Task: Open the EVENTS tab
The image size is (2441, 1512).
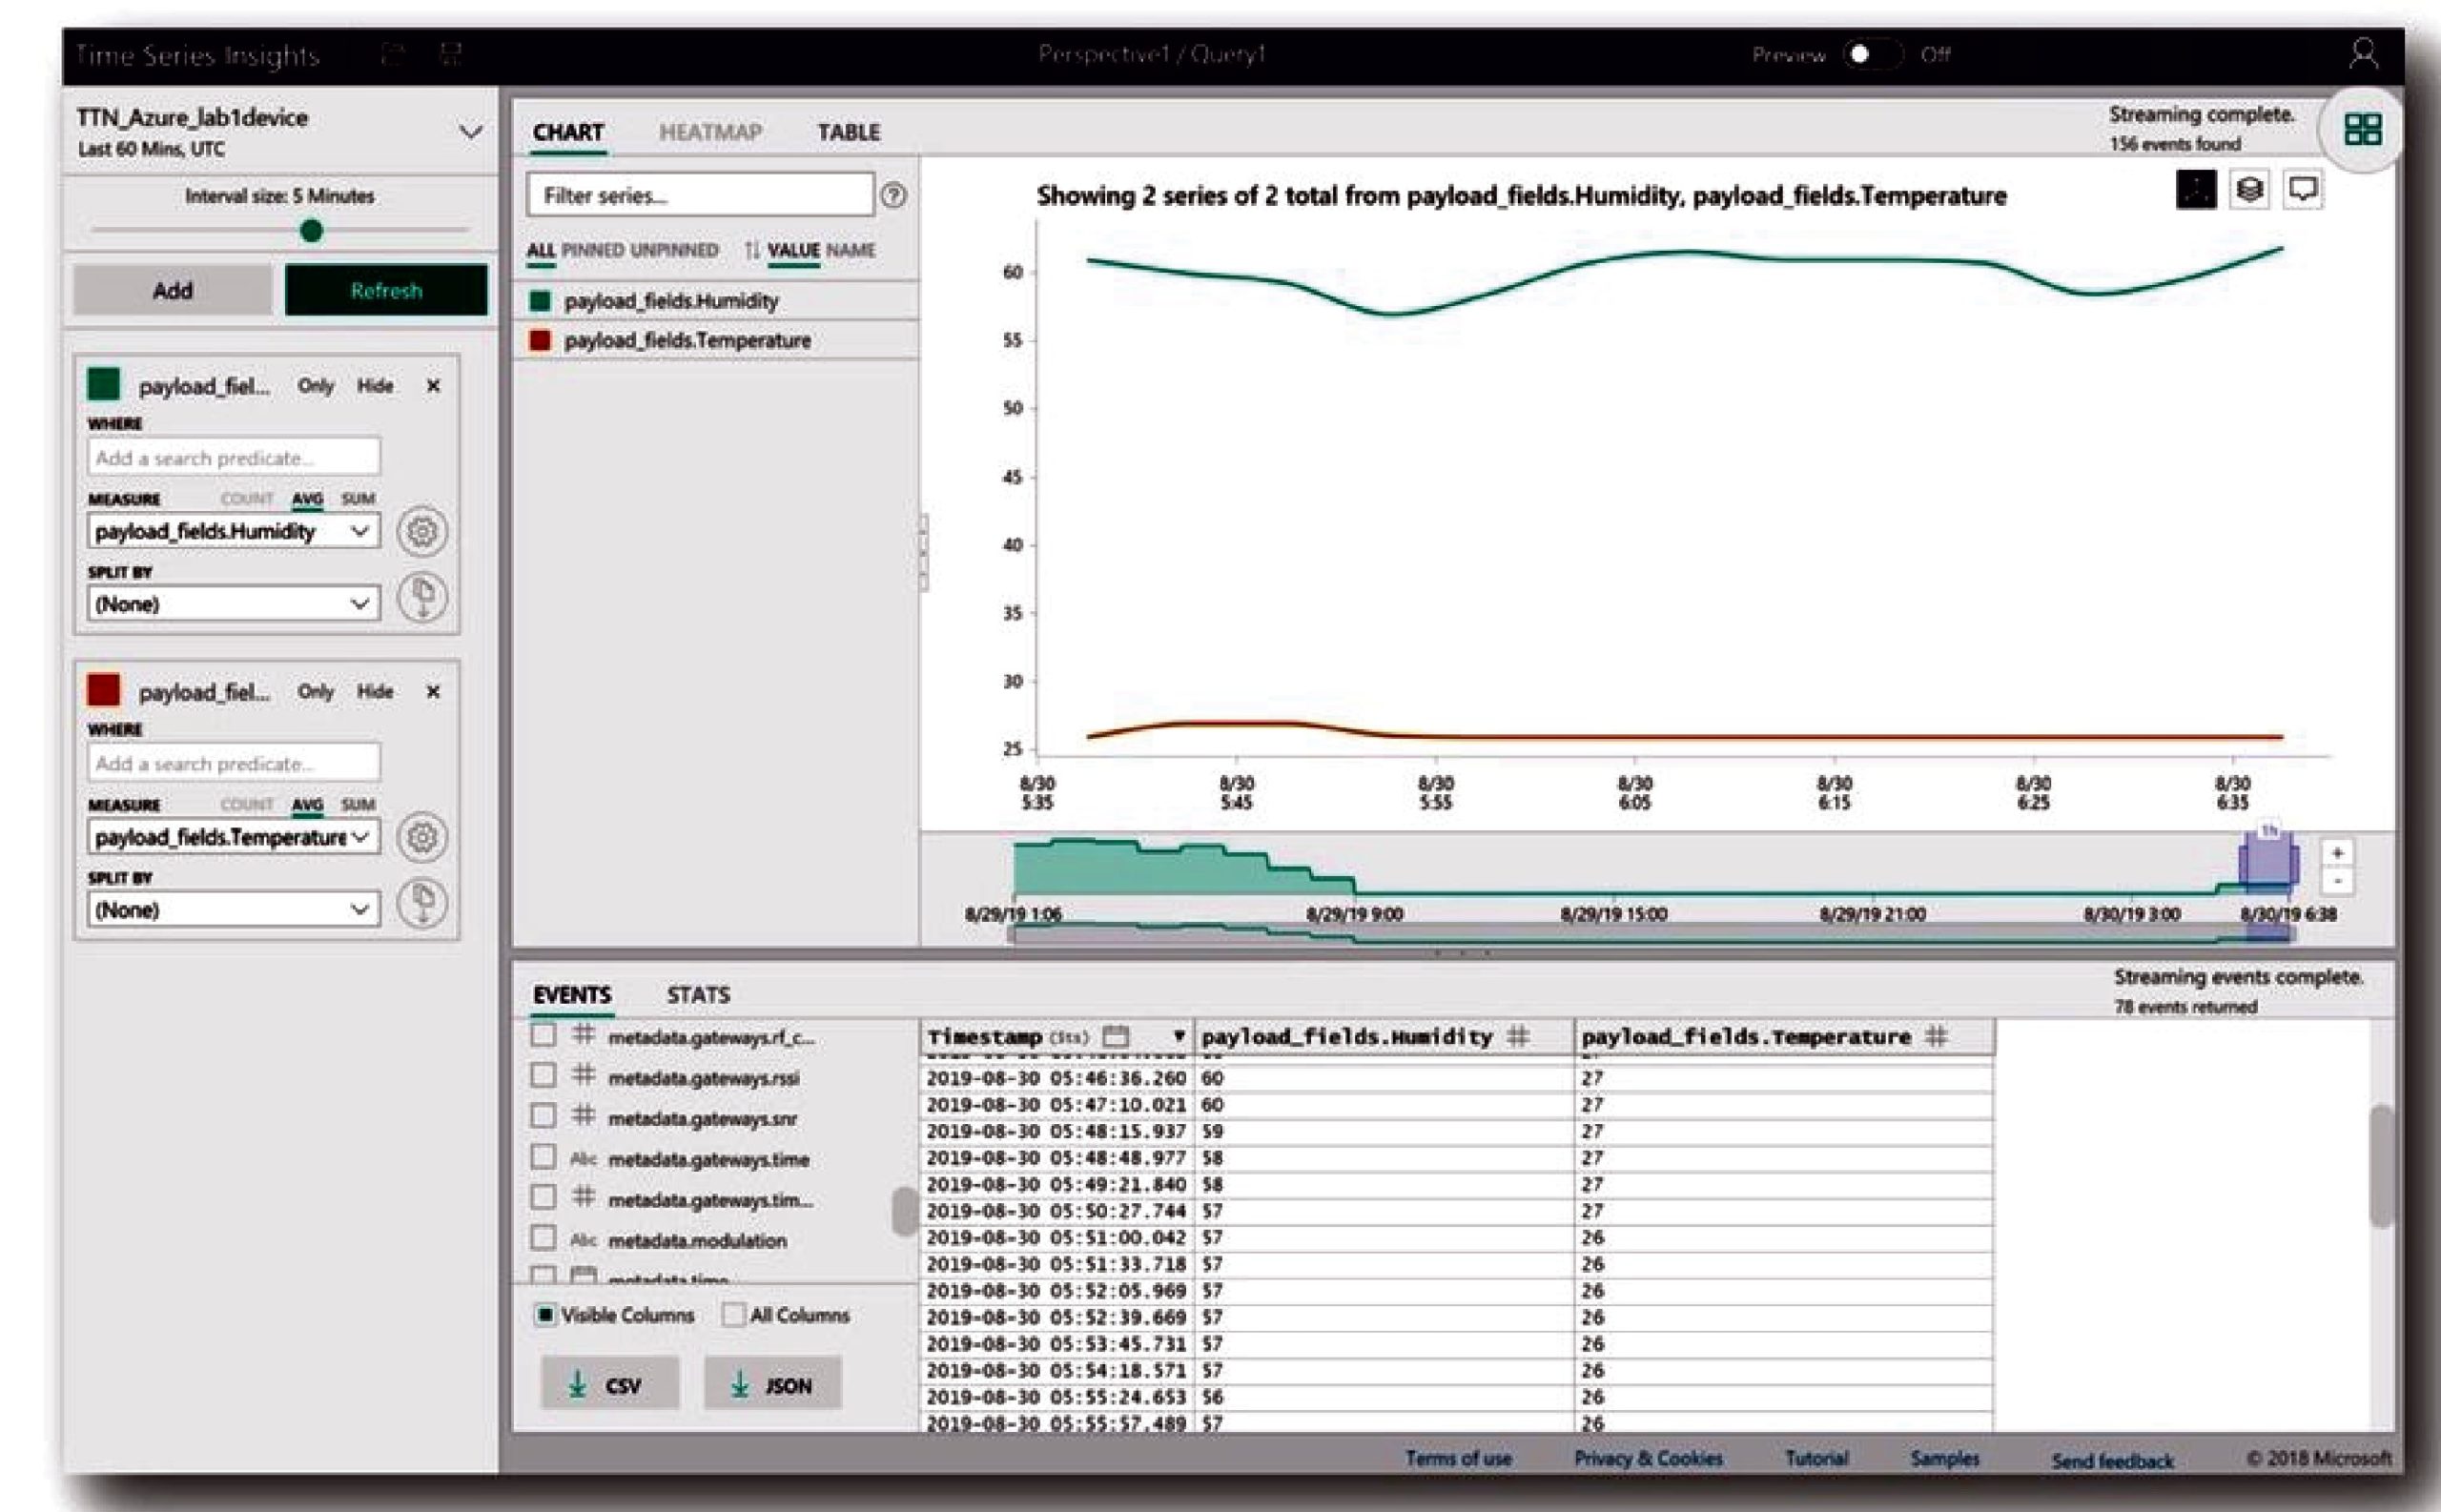Action: coord(571,995)
